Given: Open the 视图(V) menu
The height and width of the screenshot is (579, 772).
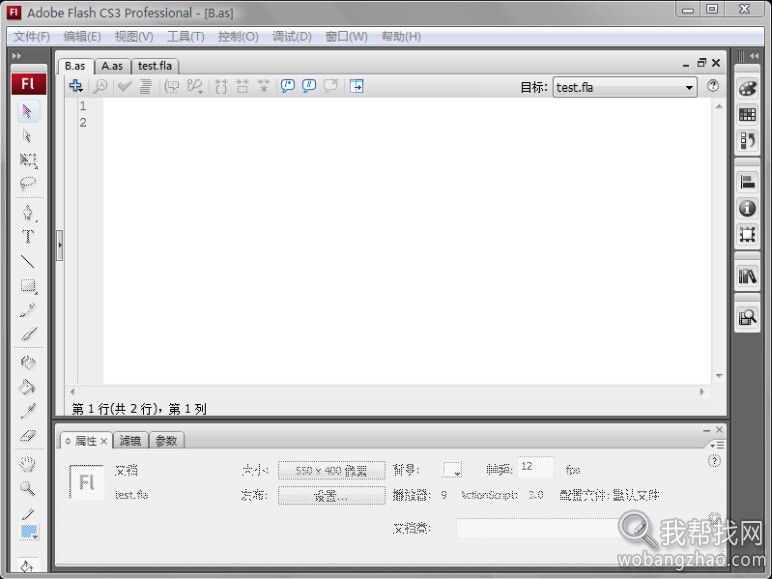Looking at the screenshot, I should click(x=134, y=36).
